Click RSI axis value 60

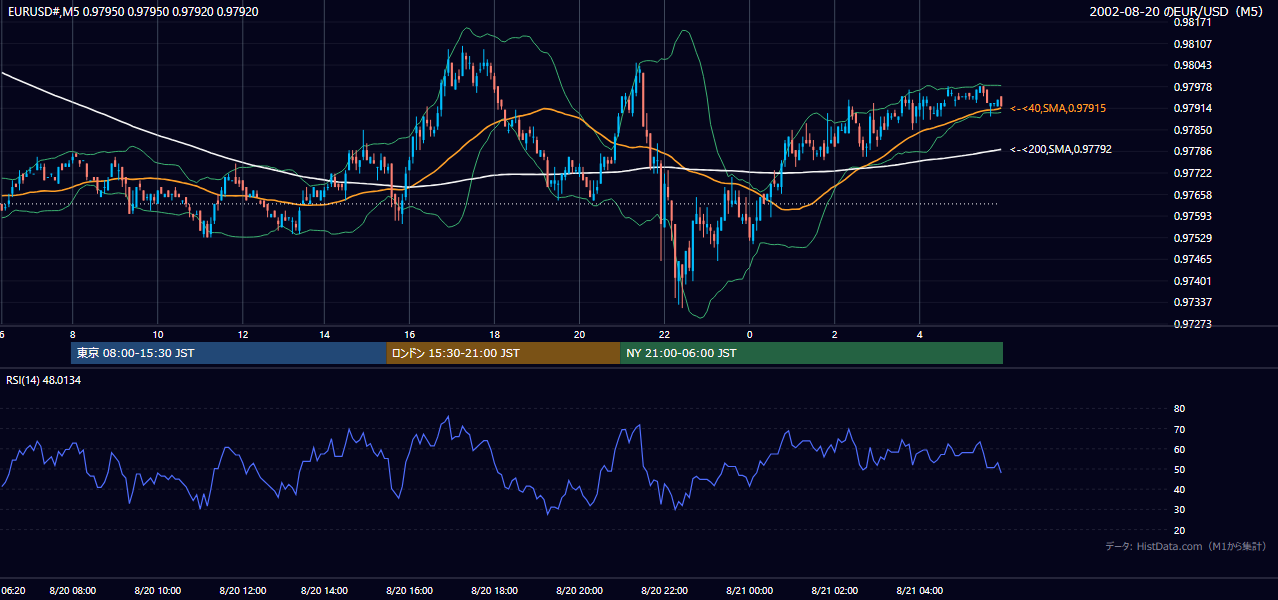coord(1179,449)
